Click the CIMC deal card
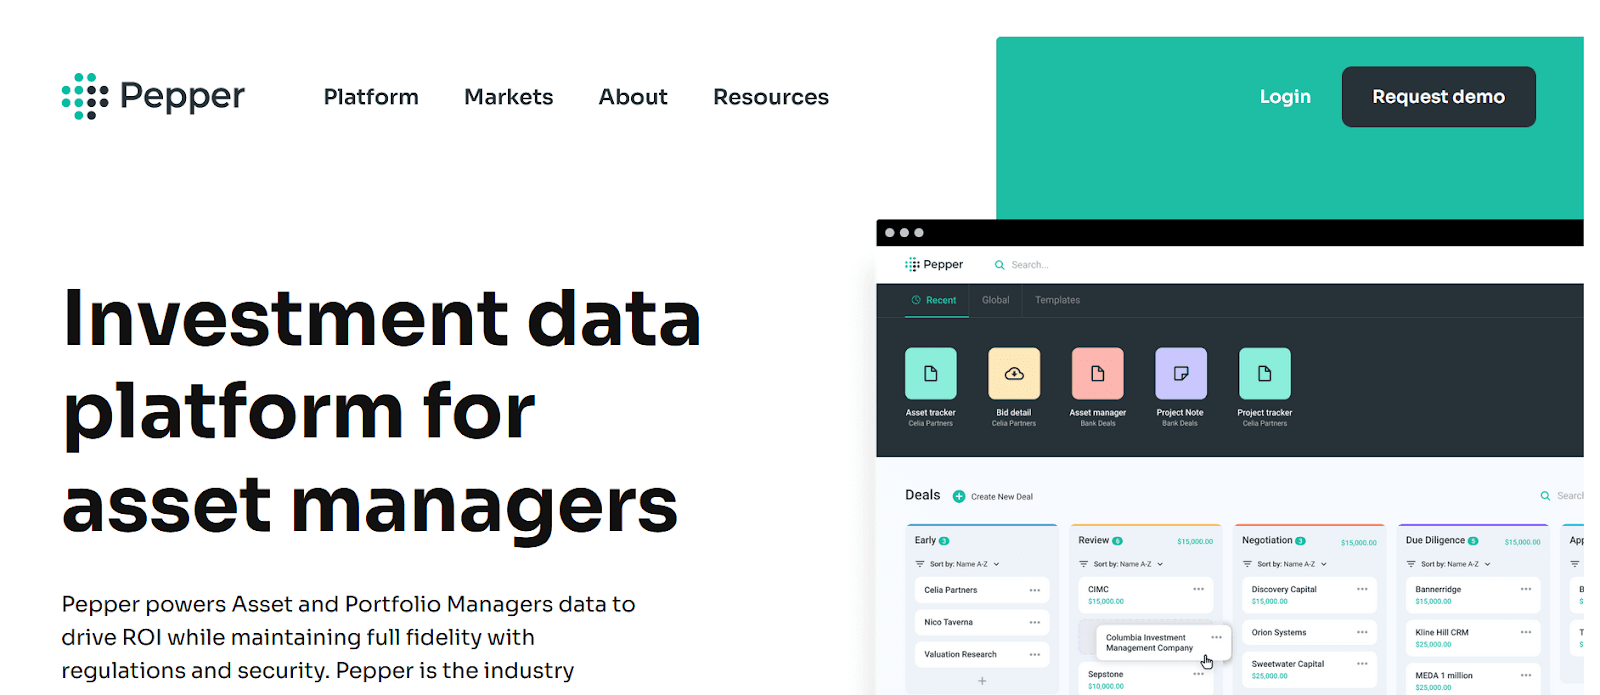The height and width of the screenshot is (695, 1600). (1145, 595)
